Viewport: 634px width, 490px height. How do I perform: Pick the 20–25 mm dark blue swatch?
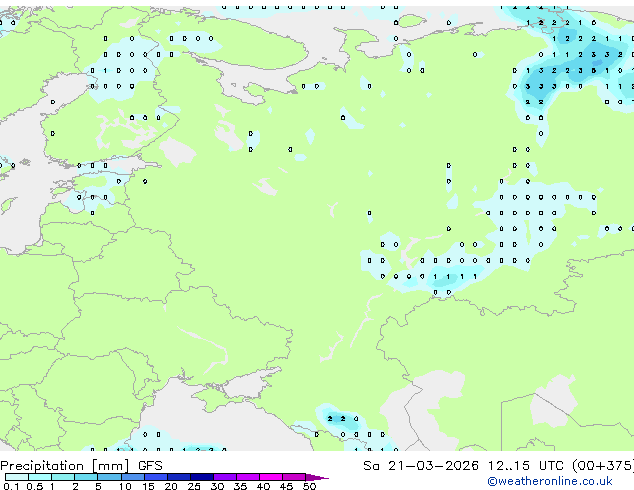pos(178,477)
